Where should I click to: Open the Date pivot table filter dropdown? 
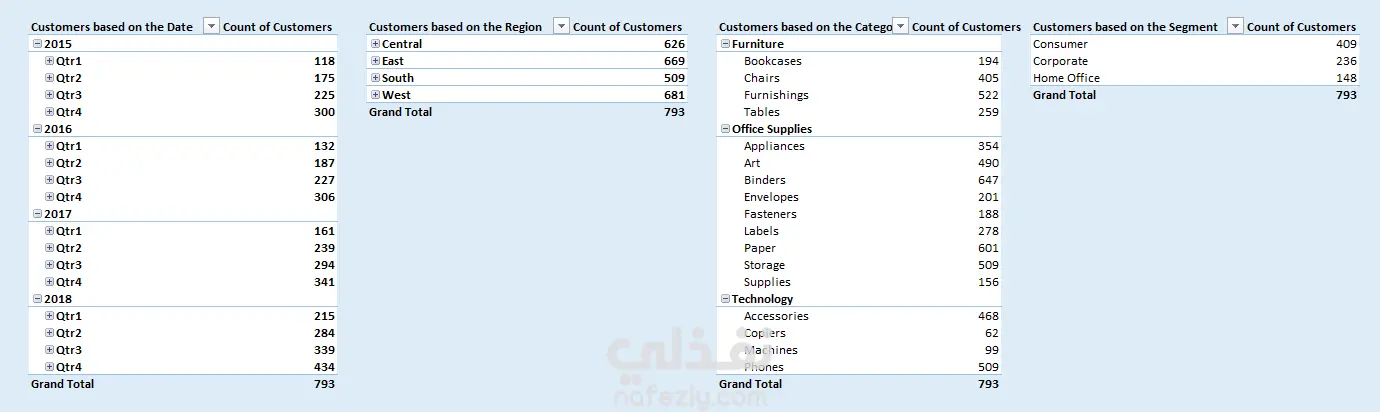[x=211, y=27]
